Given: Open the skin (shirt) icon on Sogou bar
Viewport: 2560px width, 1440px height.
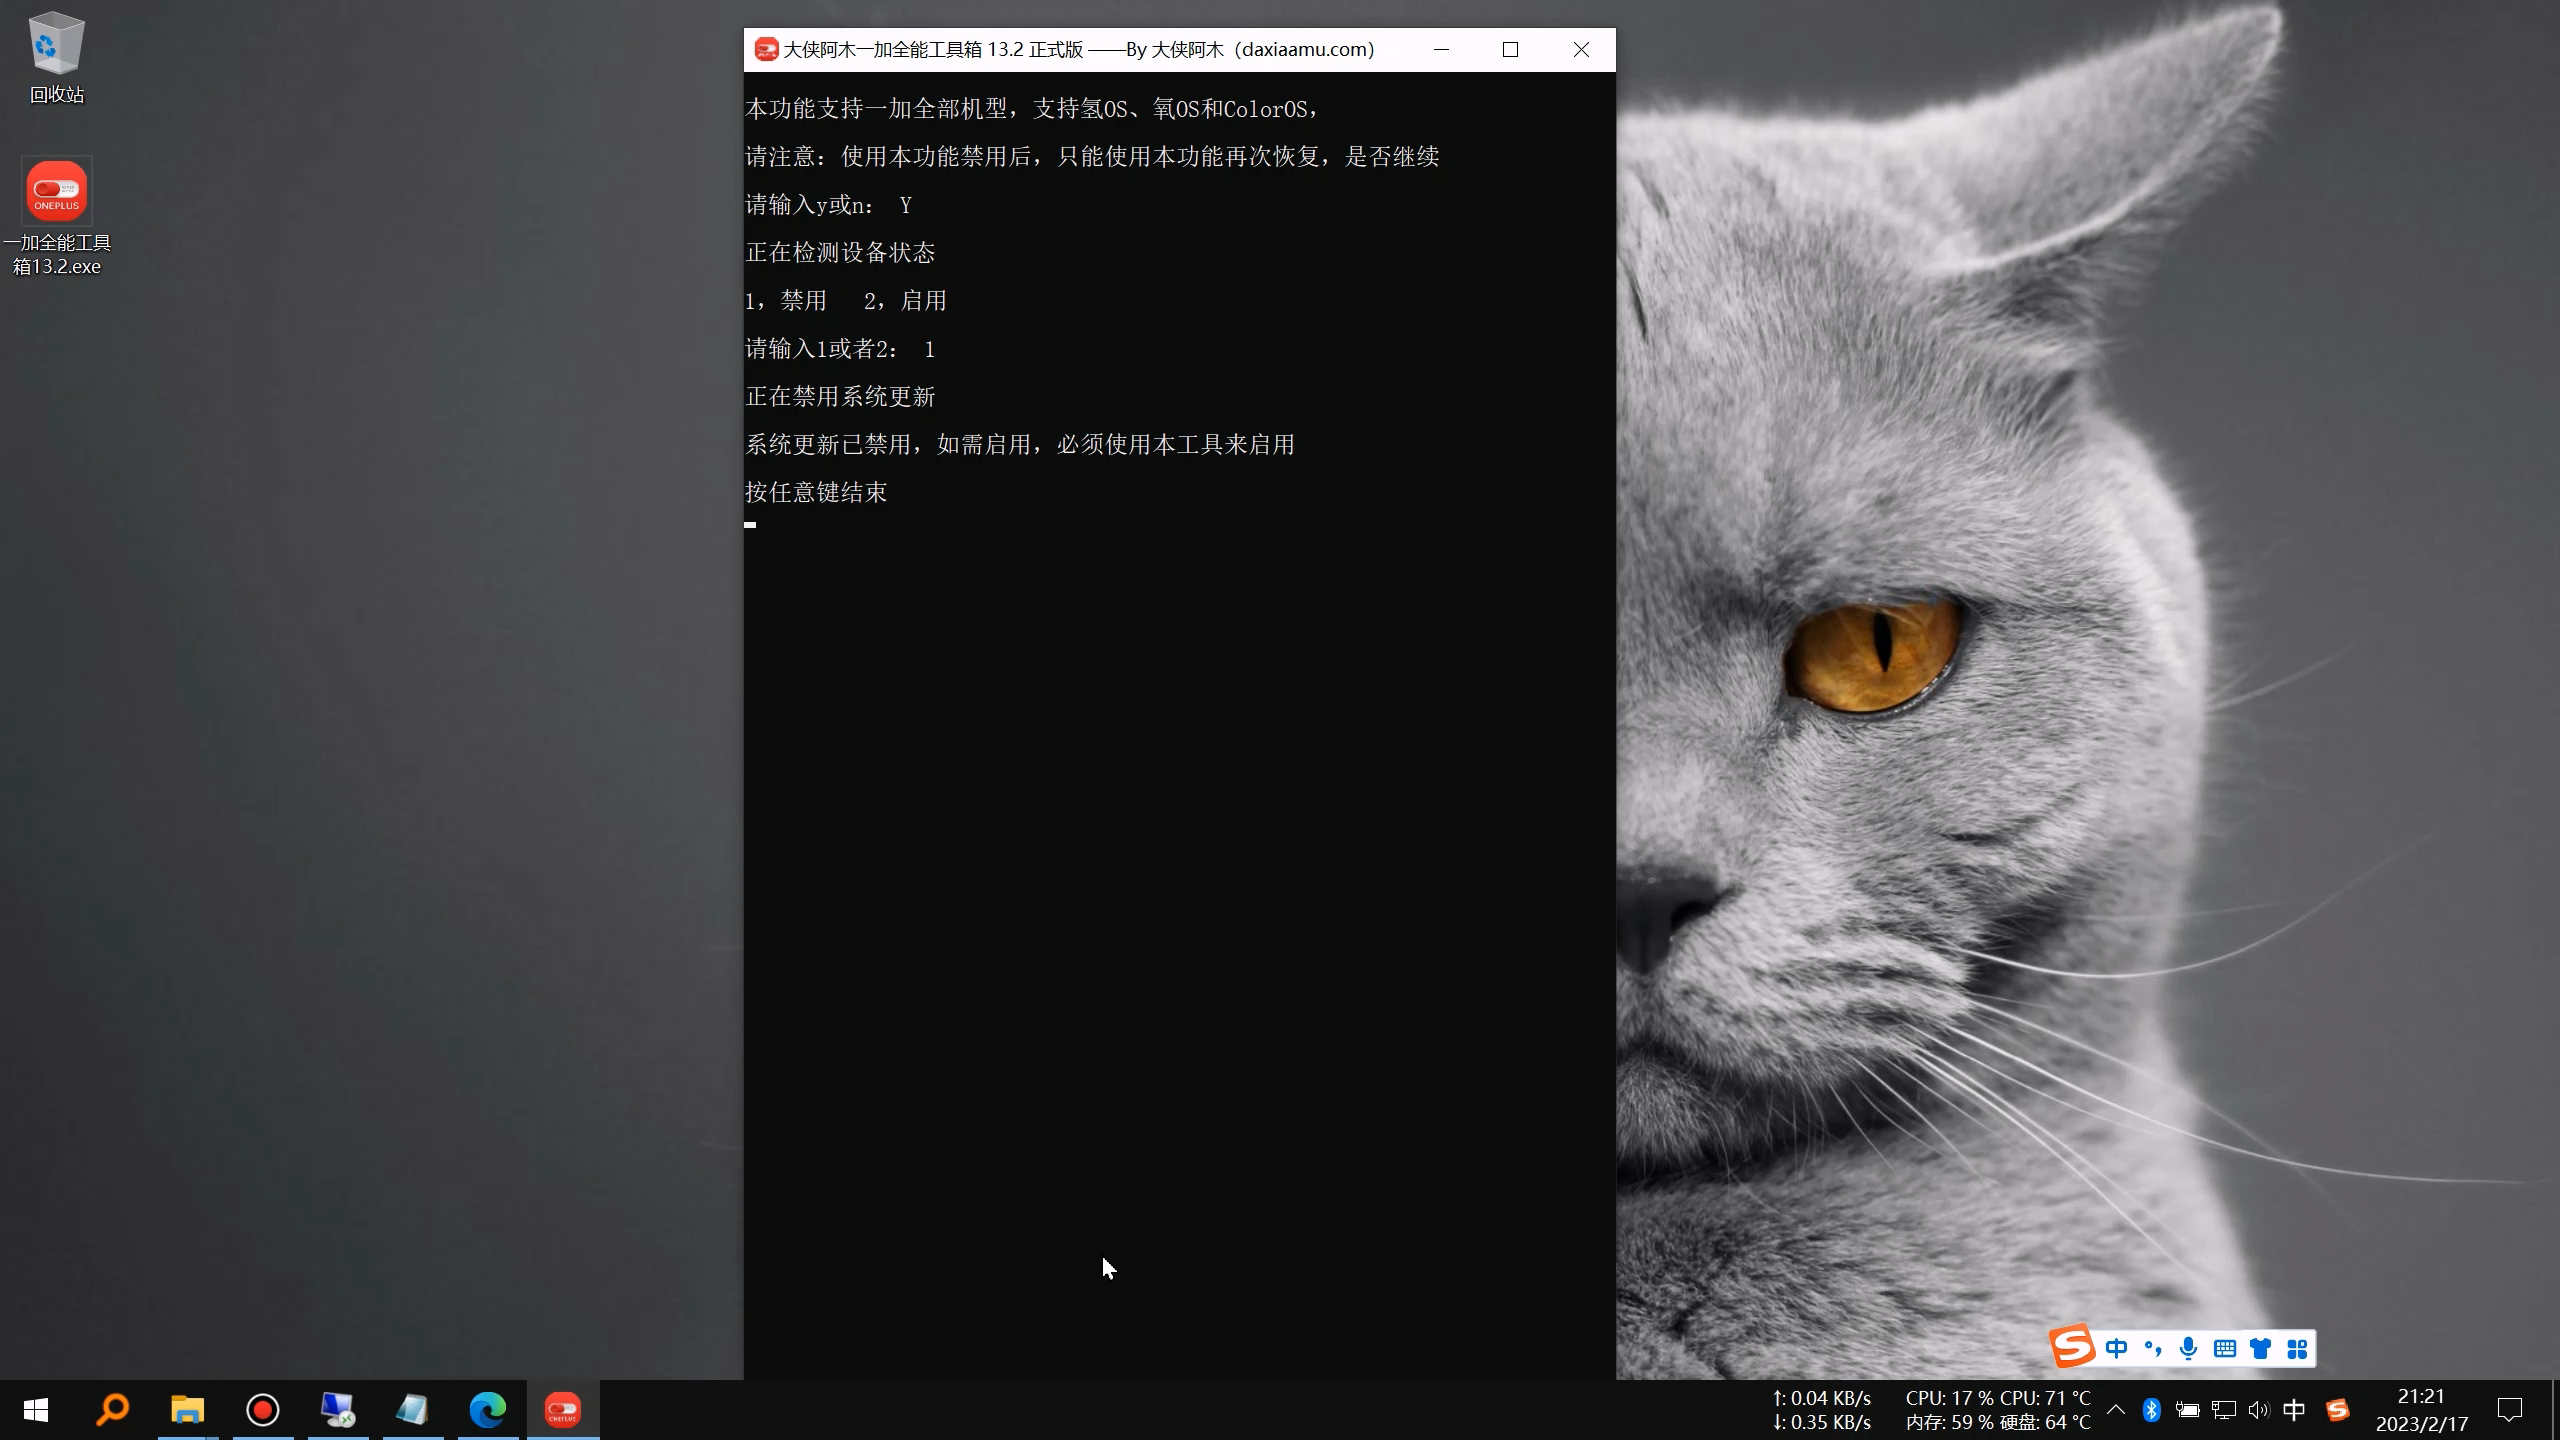Looking at the screenshot, I should coord(2261,1349).
